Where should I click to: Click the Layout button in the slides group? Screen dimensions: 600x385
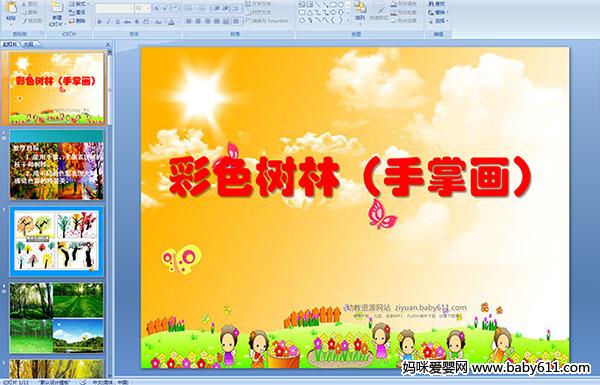point(78,4)
